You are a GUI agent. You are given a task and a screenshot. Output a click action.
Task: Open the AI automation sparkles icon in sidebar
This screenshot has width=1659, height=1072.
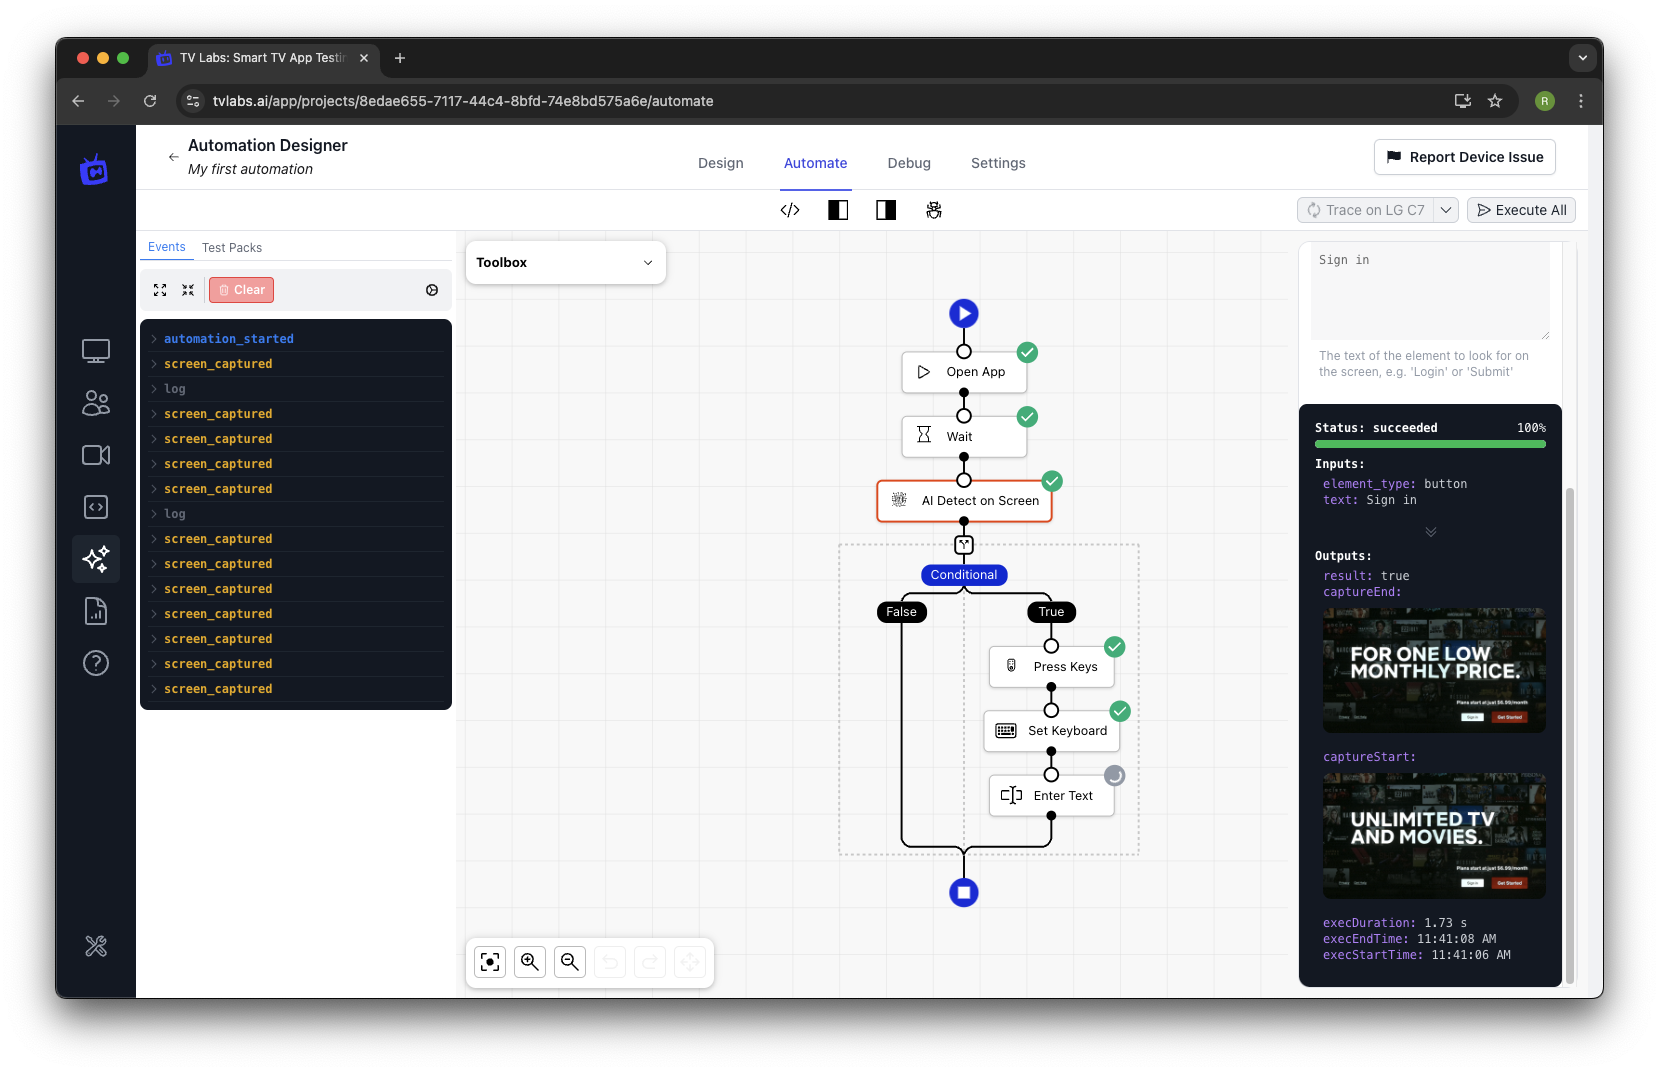coord(95,559)
